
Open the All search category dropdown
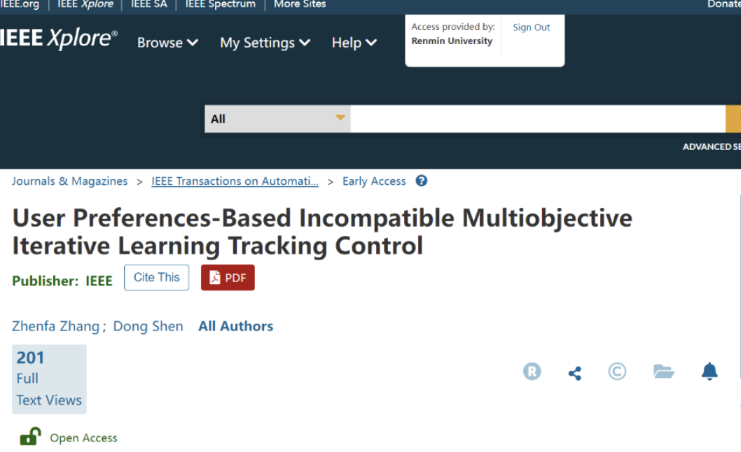[x=277, y=119]
